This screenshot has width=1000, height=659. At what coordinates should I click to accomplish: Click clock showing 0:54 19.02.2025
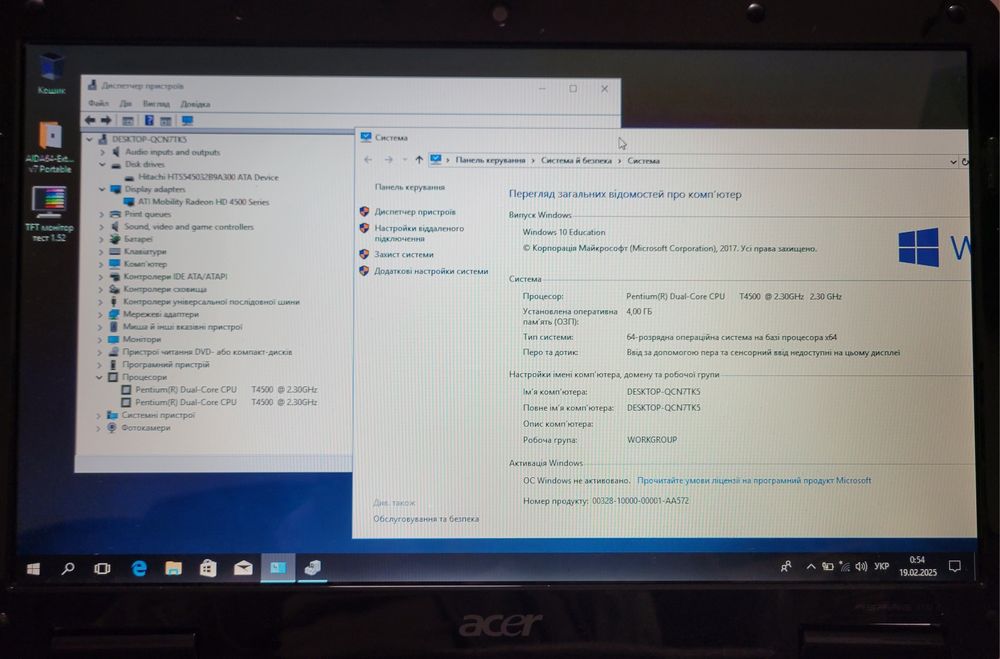pyautogui.click(x=918, y=566)
